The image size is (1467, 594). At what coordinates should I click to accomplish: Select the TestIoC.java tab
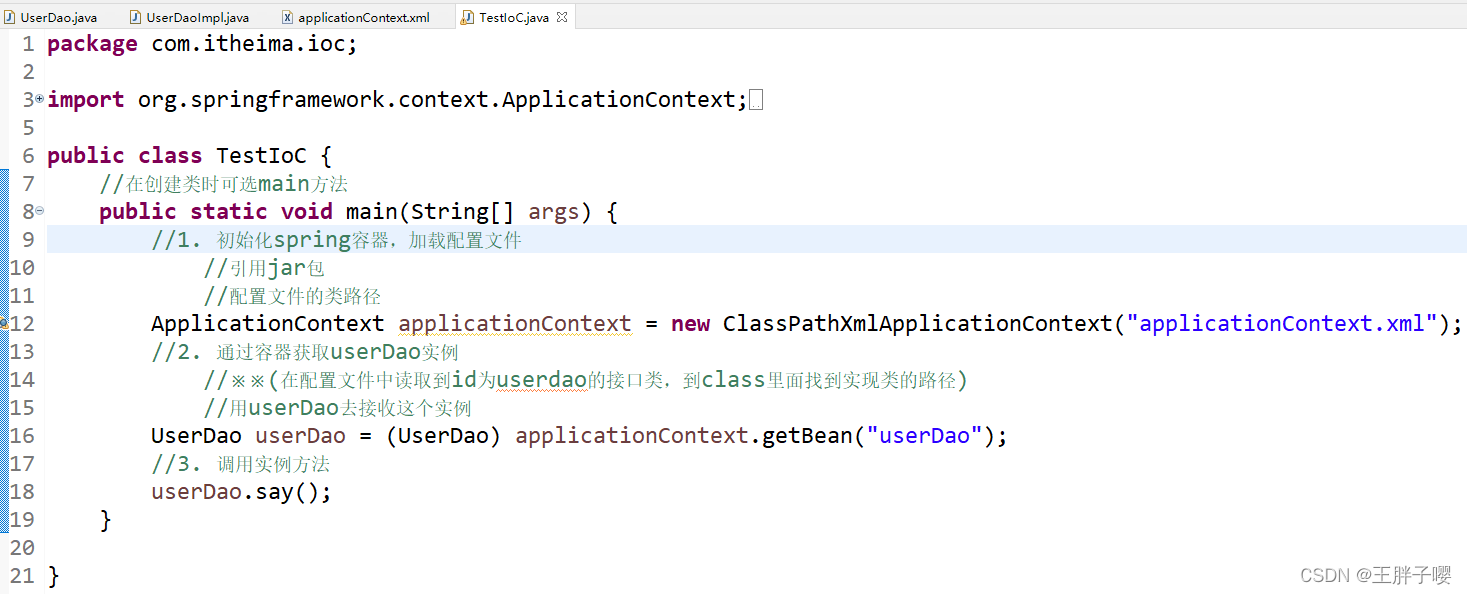coord(514,17)
